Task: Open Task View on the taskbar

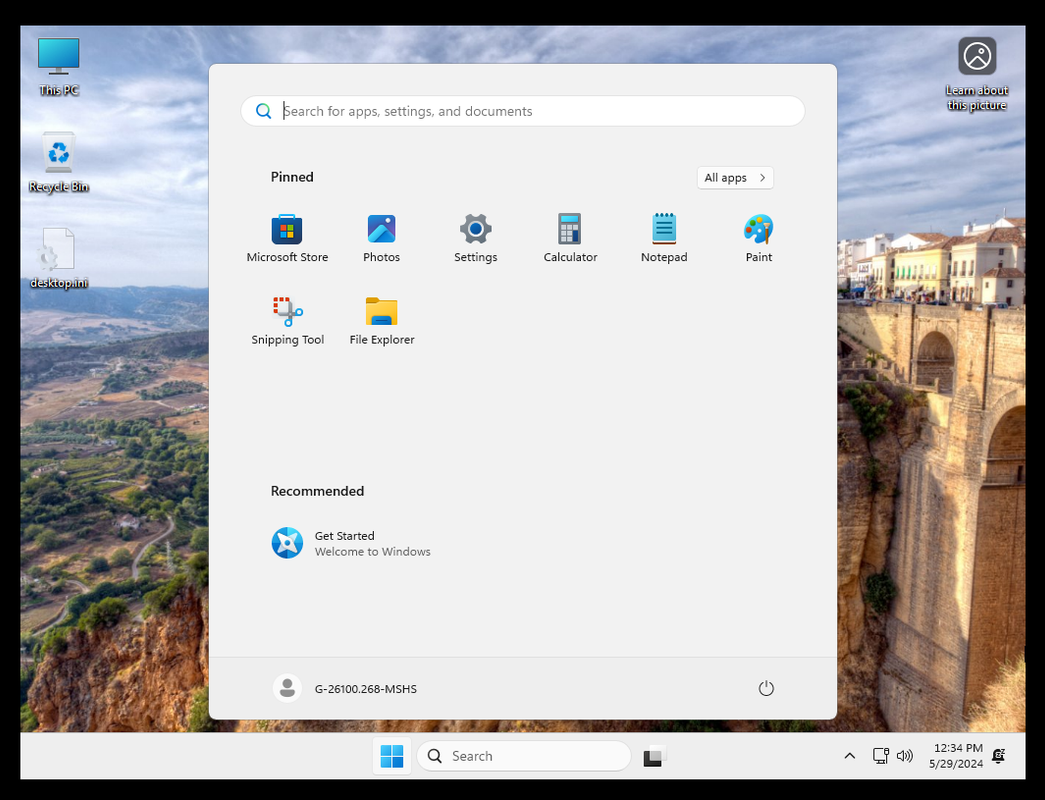Action: [654, 756]
